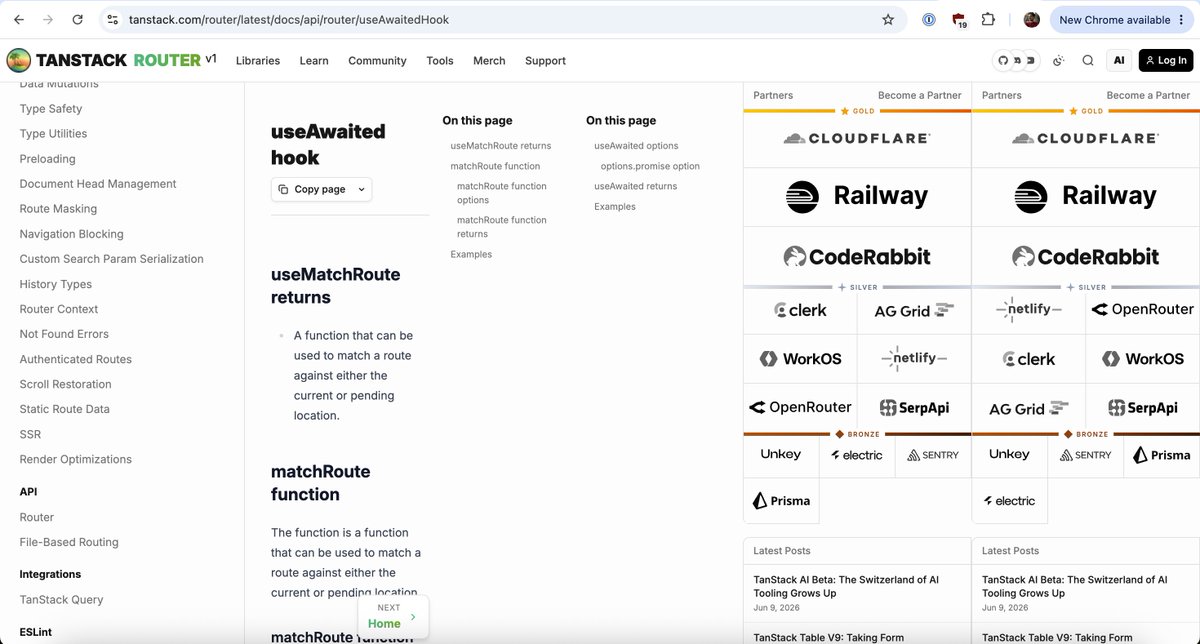
Task: Toggle the site color theme icon
Action: pyautogui.click(x=1058, y=60)
